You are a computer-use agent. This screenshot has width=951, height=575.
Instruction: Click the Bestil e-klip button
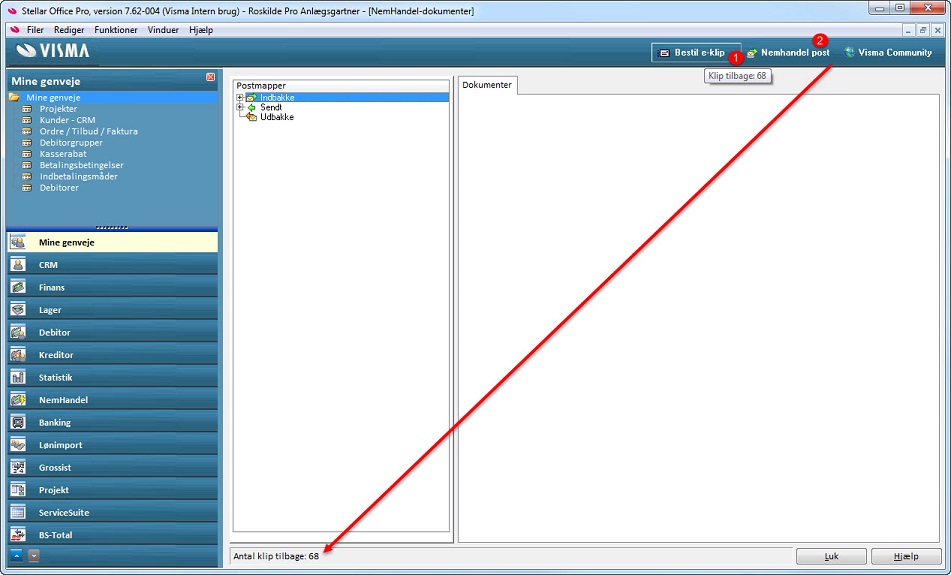(x=696, y=53)
